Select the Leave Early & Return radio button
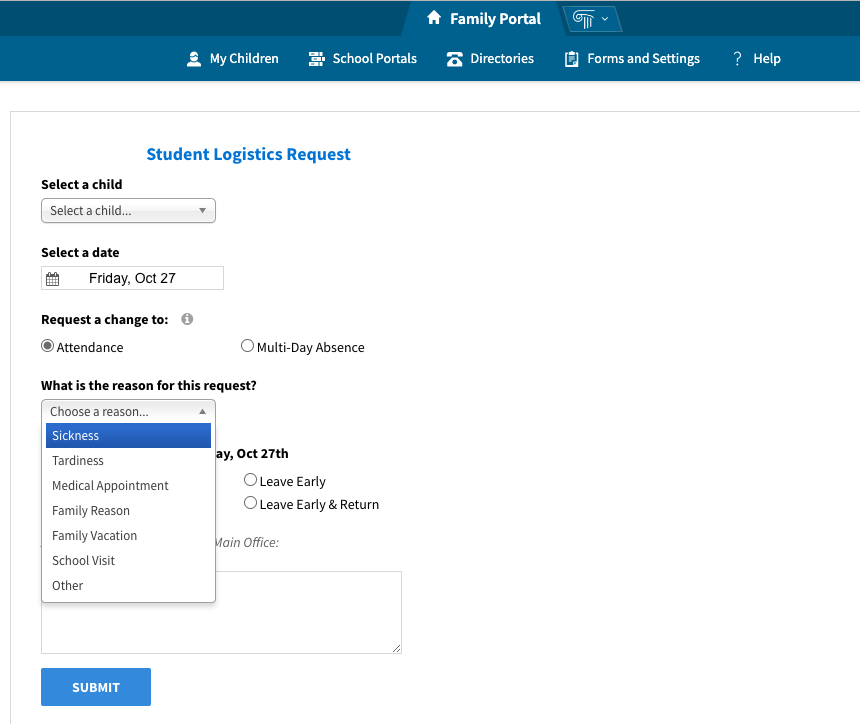 coord(250,503)
